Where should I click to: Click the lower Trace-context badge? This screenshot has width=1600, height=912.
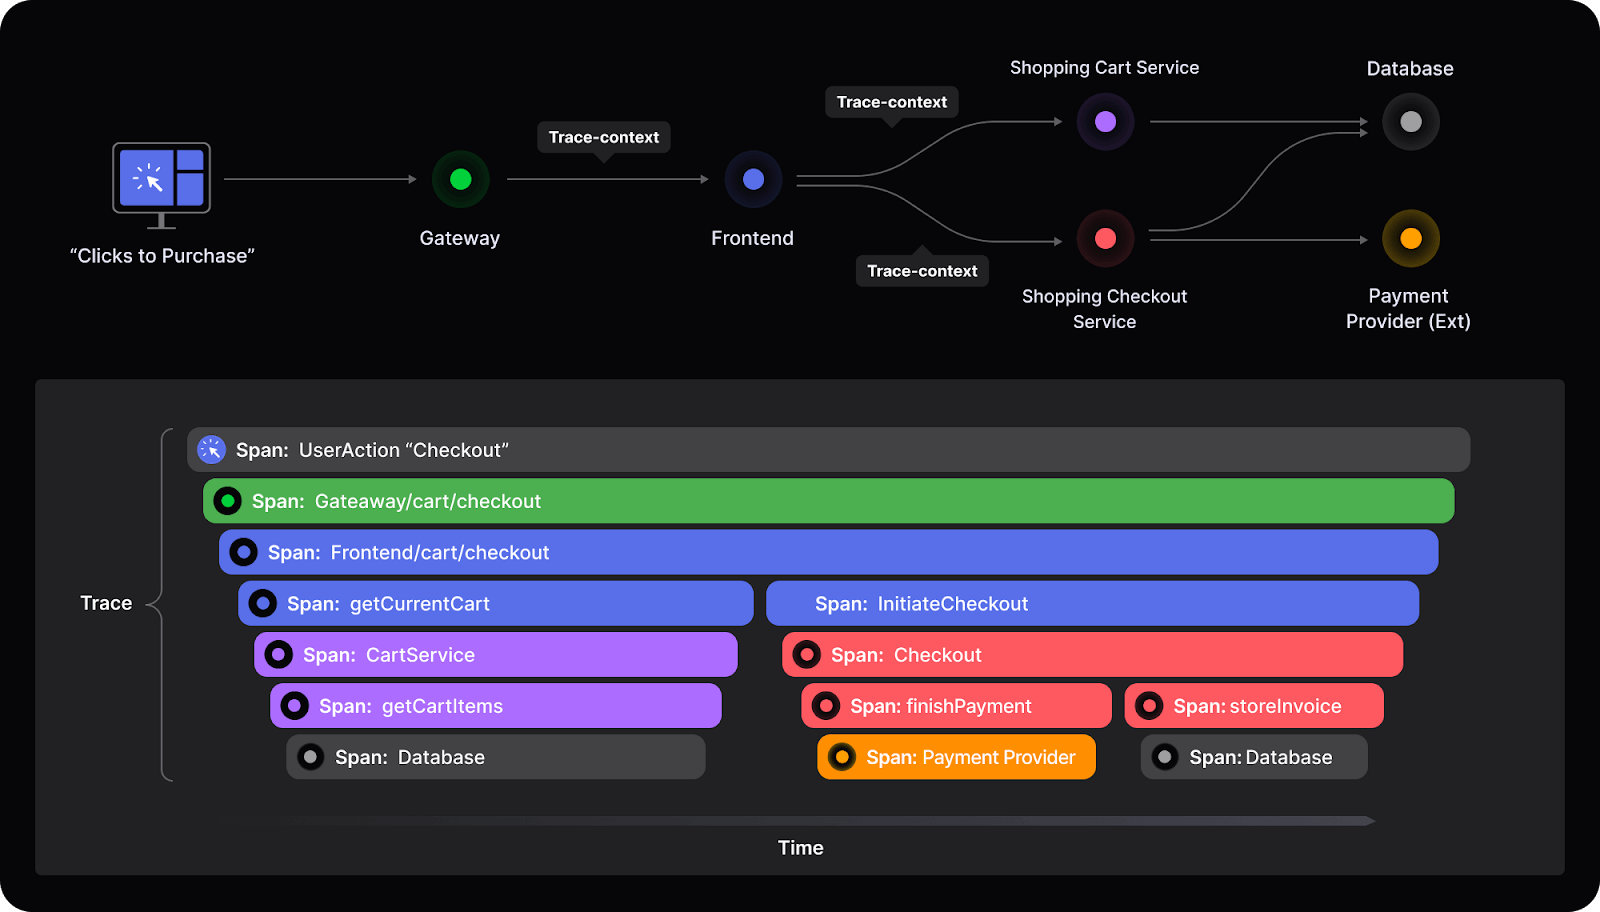(x=921, y=270)
